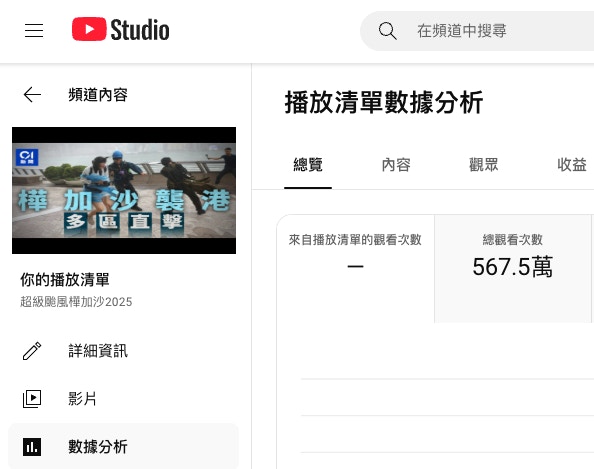Select 數據分析 in the sidebar
Screen dimensions: 594x469
click(x=123, y=446)
